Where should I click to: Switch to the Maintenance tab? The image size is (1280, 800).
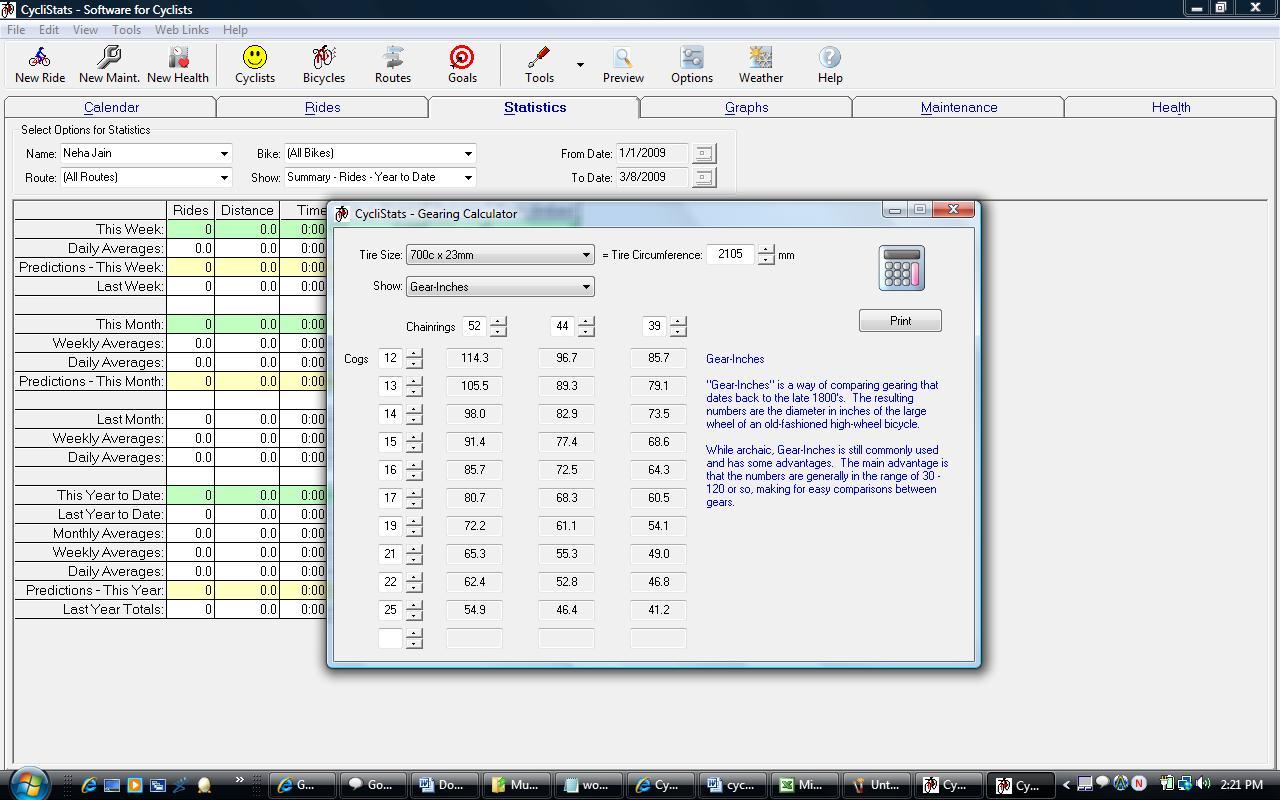pos(958,107)
